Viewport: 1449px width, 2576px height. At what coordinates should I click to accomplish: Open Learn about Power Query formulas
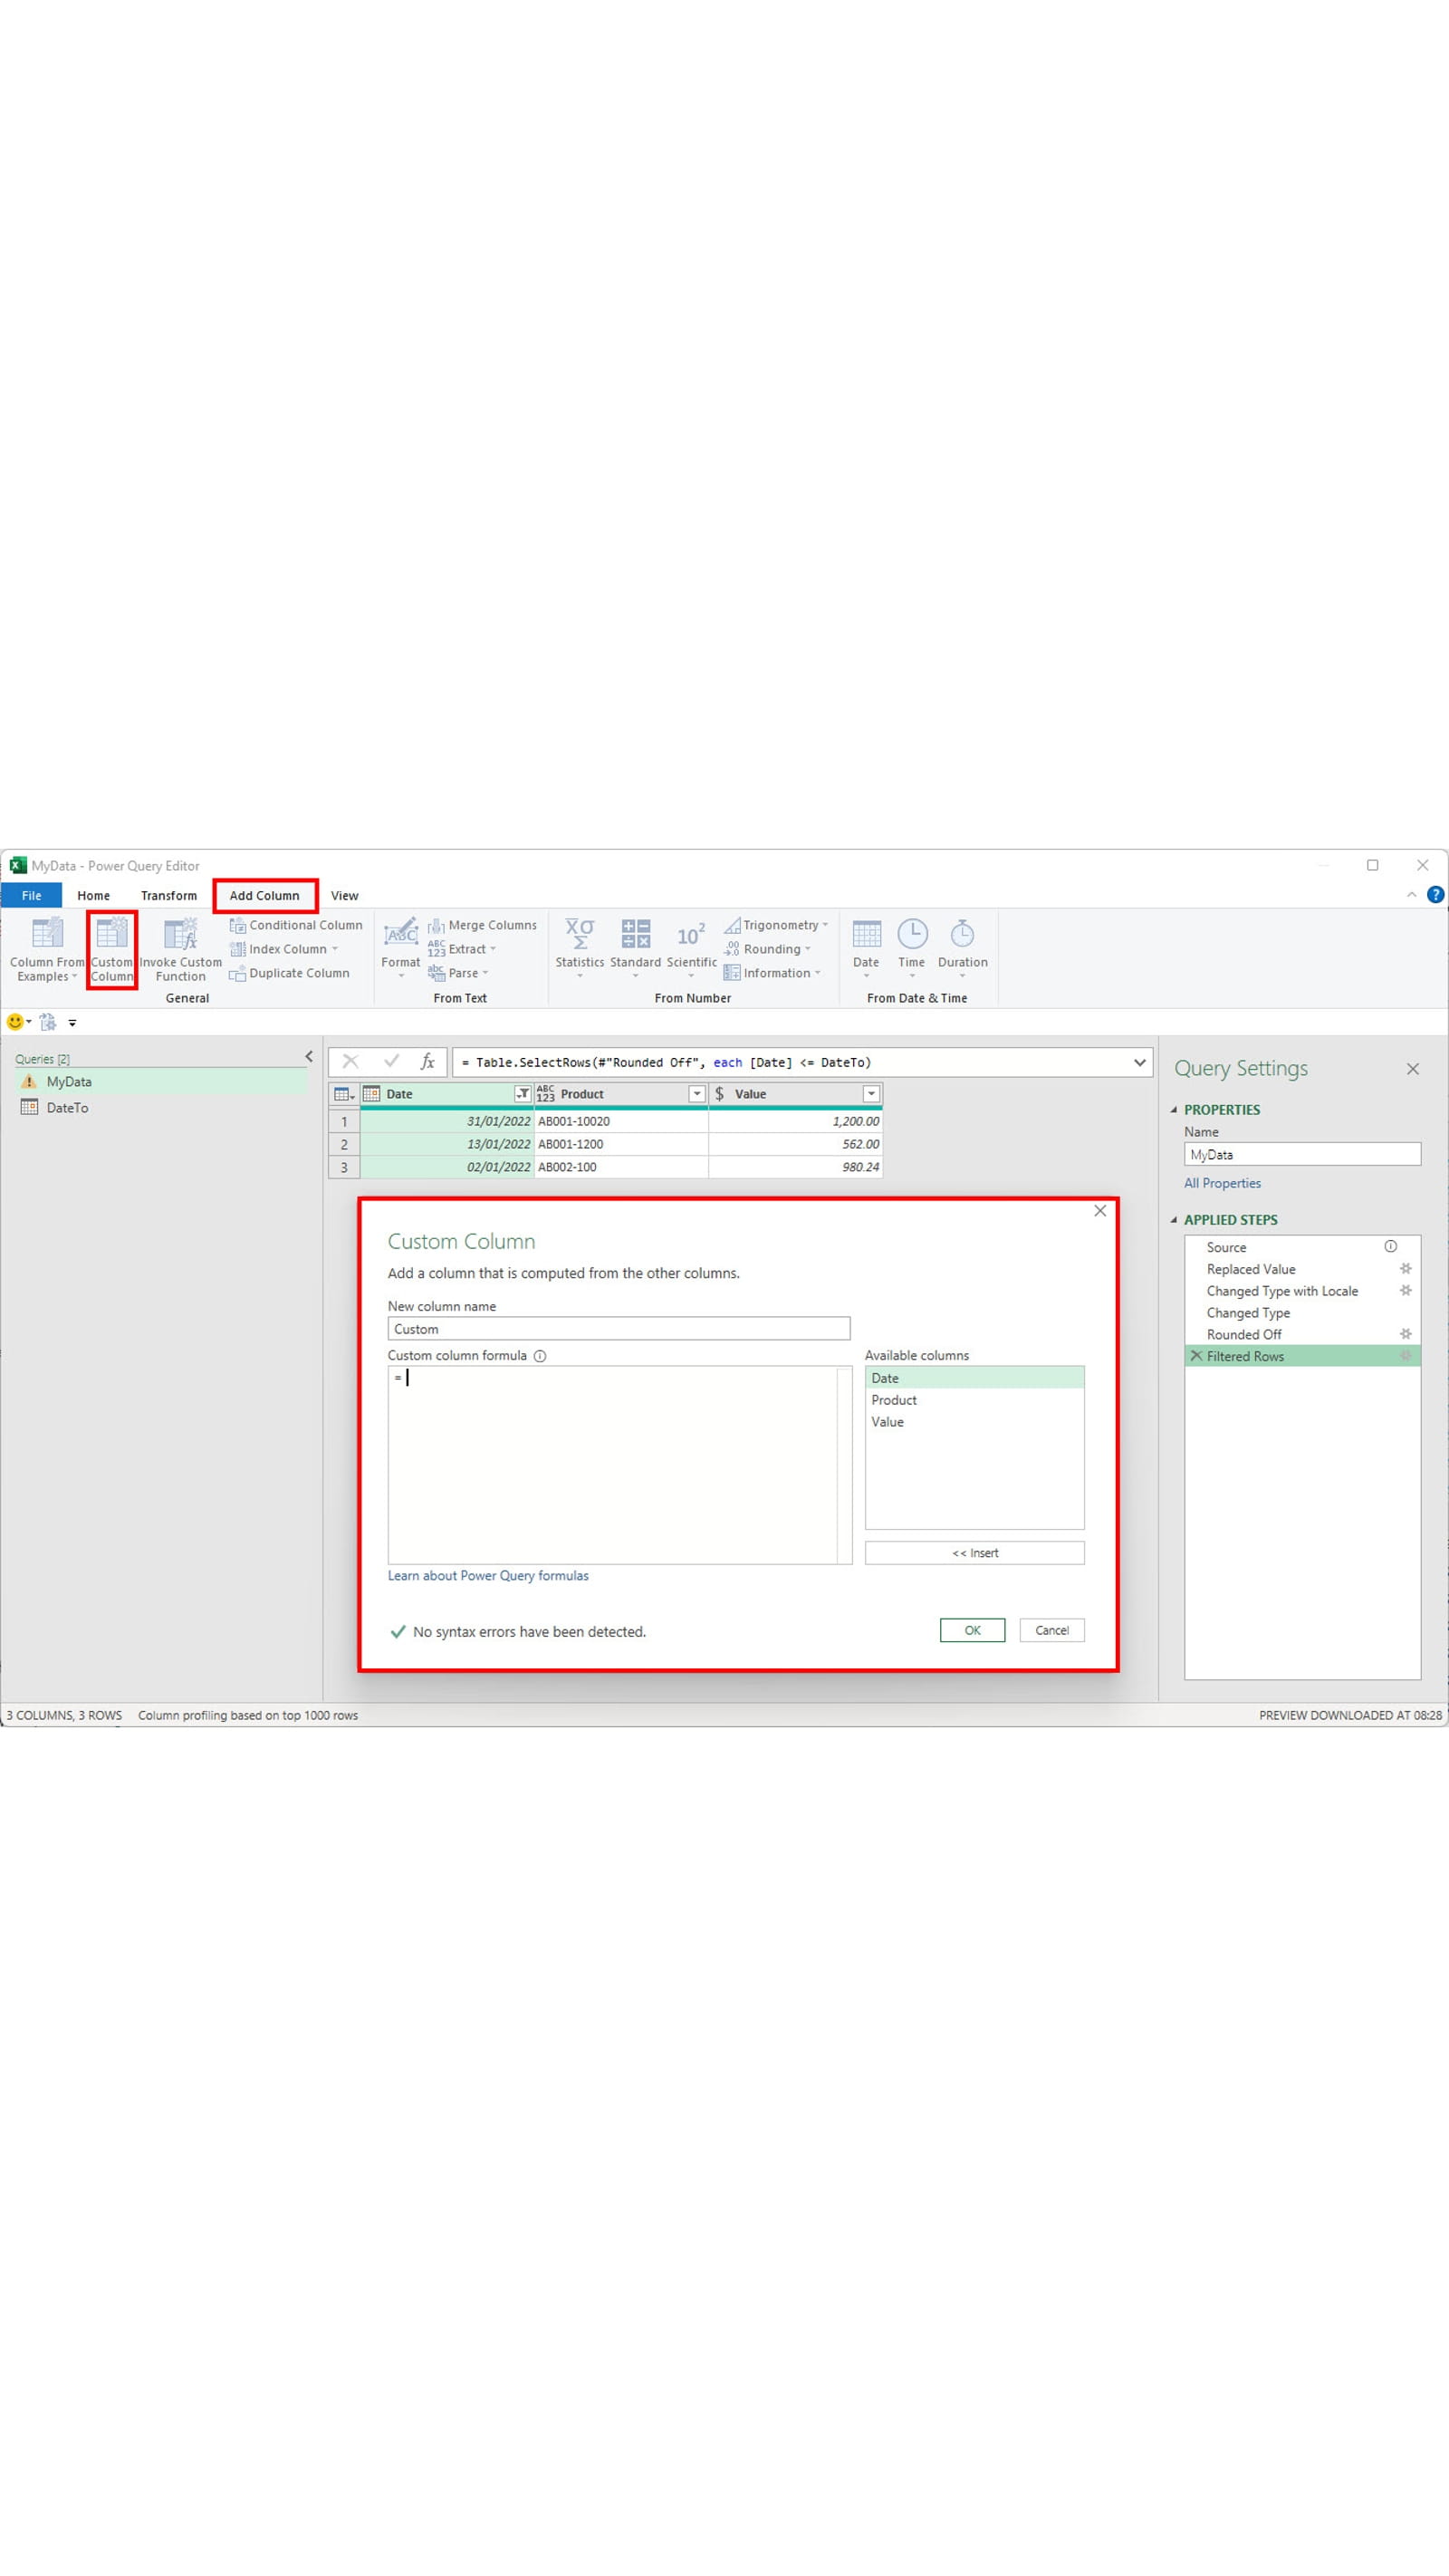487,1575
